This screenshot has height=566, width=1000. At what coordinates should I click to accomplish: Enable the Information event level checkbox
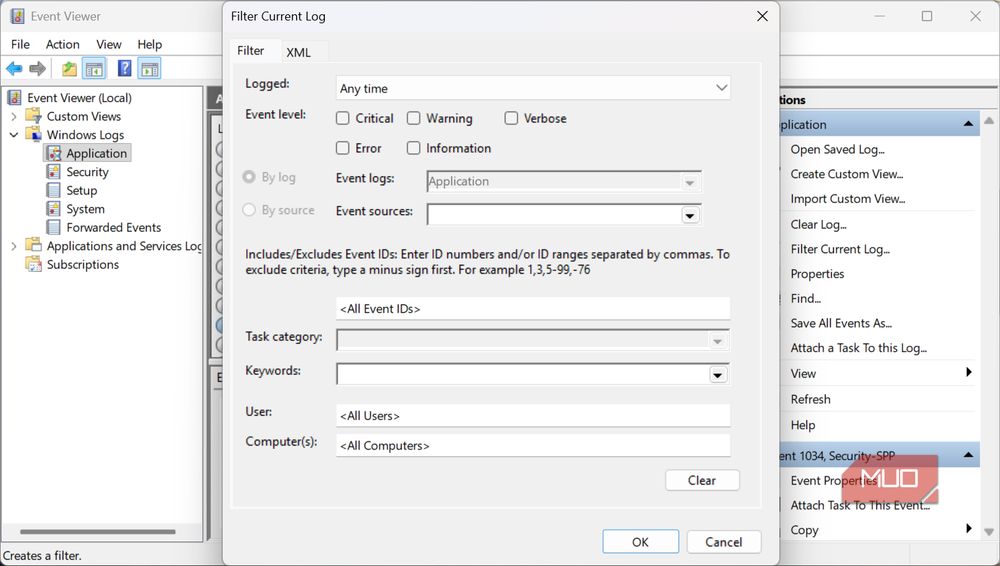413,148
